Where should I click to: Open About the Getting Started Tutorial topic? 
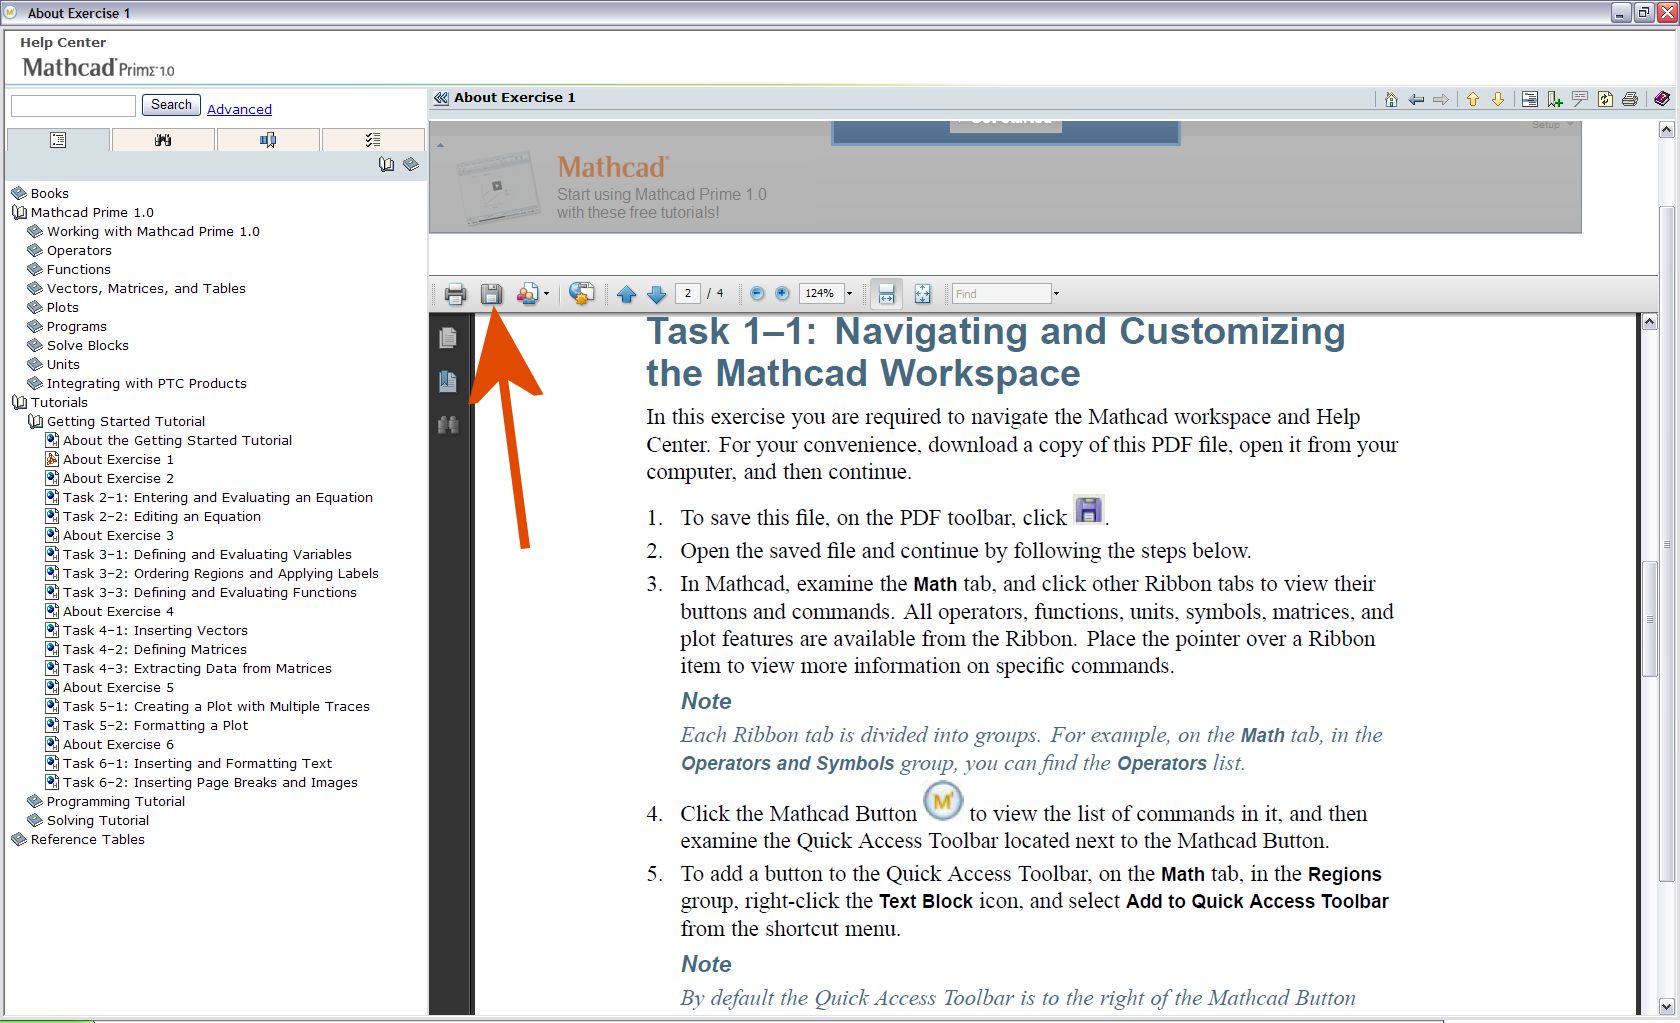[177, 440]
